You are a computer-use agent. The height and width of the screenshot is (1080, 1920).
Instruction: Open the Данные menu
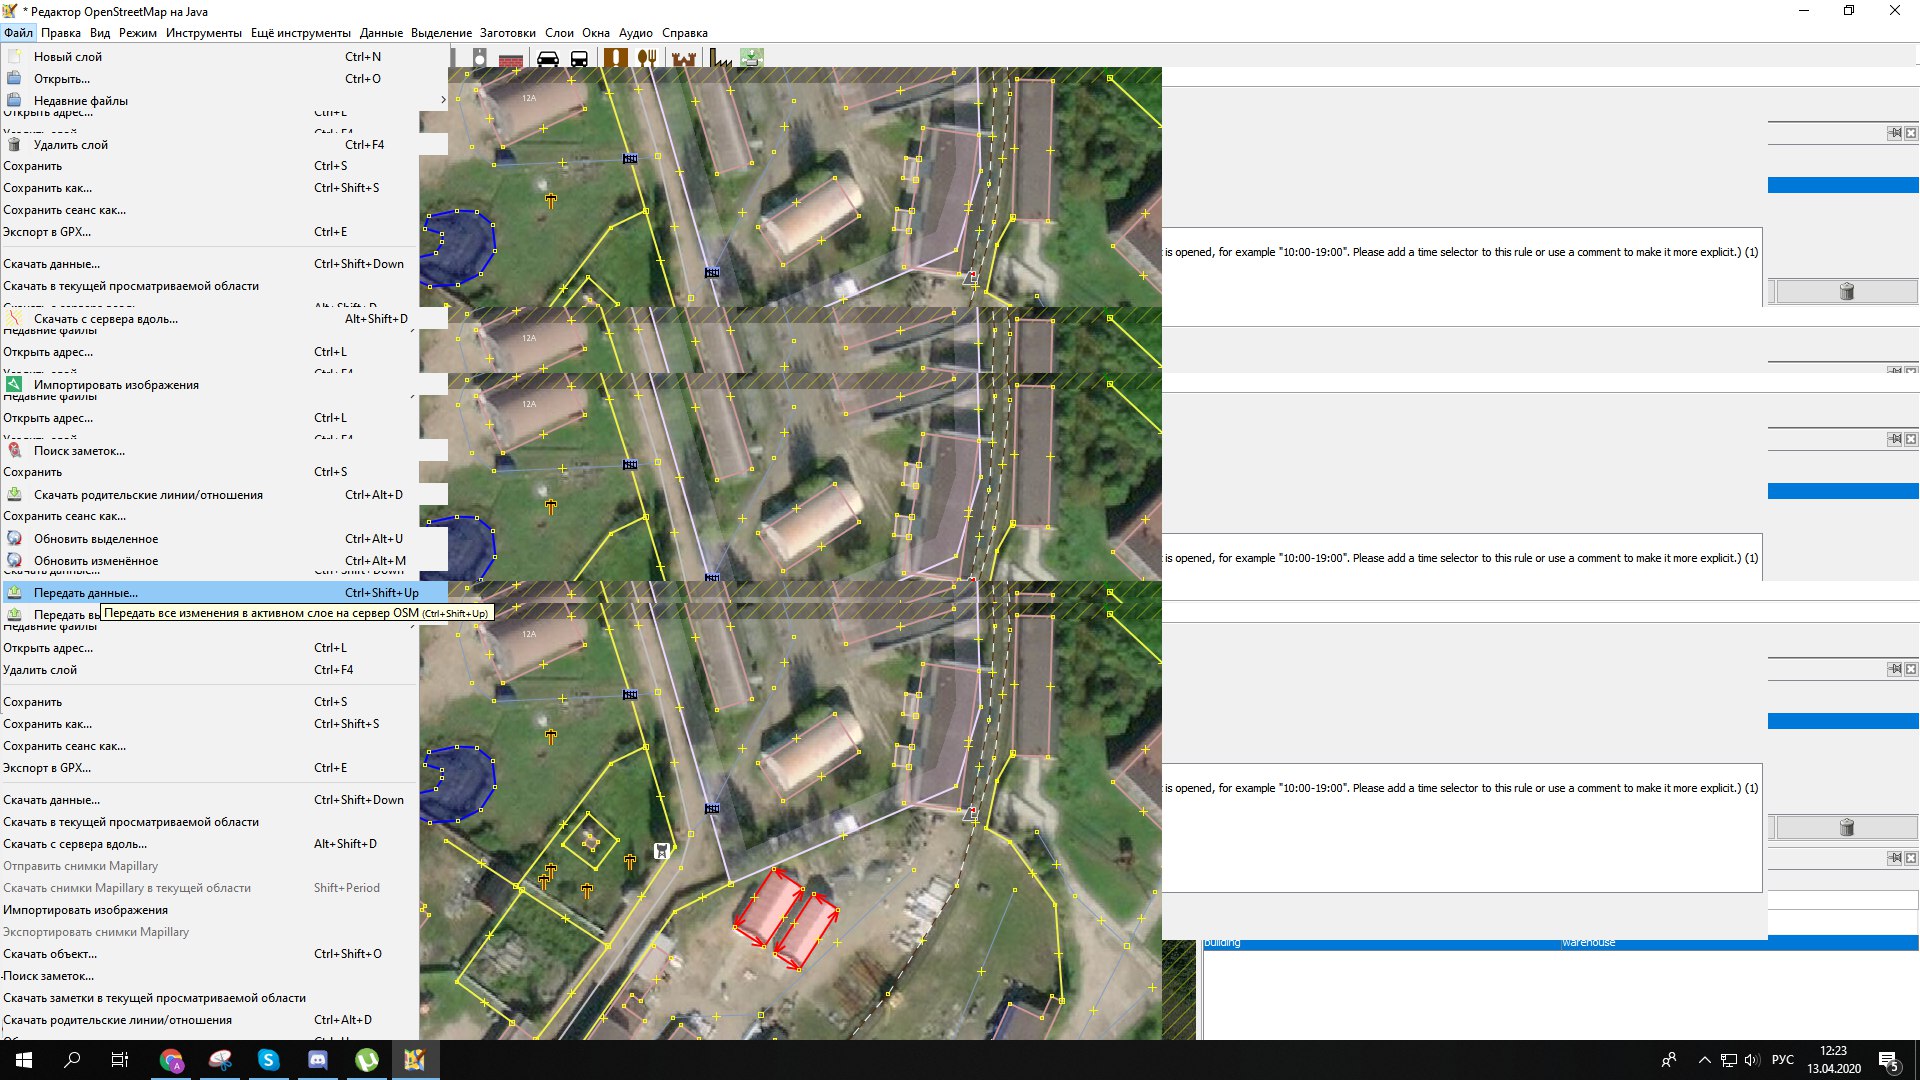(381, 33)
